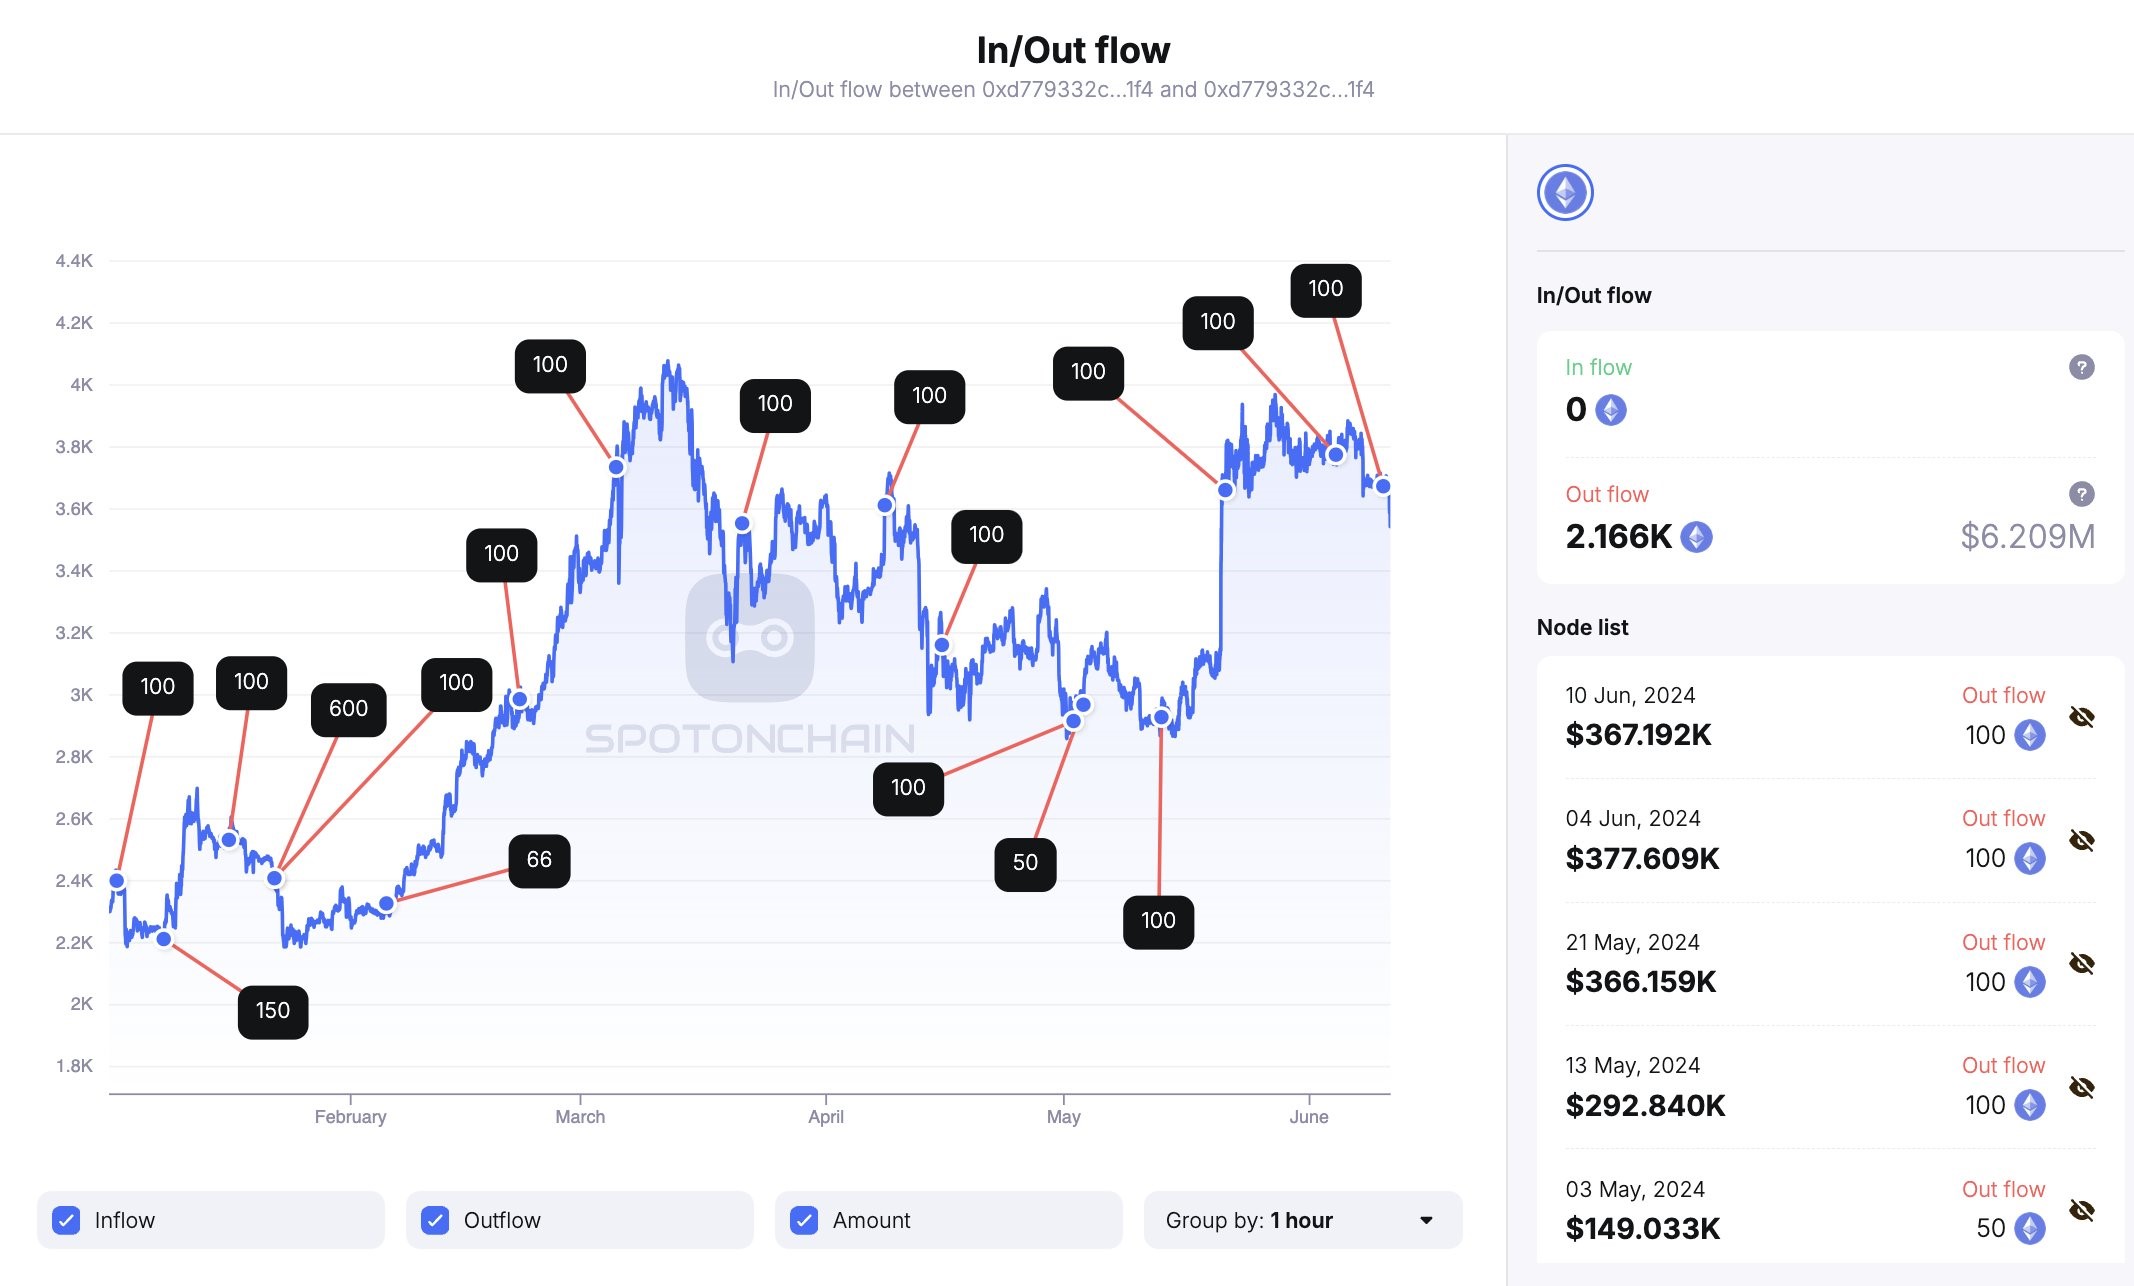
Task: Click the 600 amount label on chart
Action: (x=348, y=709)
